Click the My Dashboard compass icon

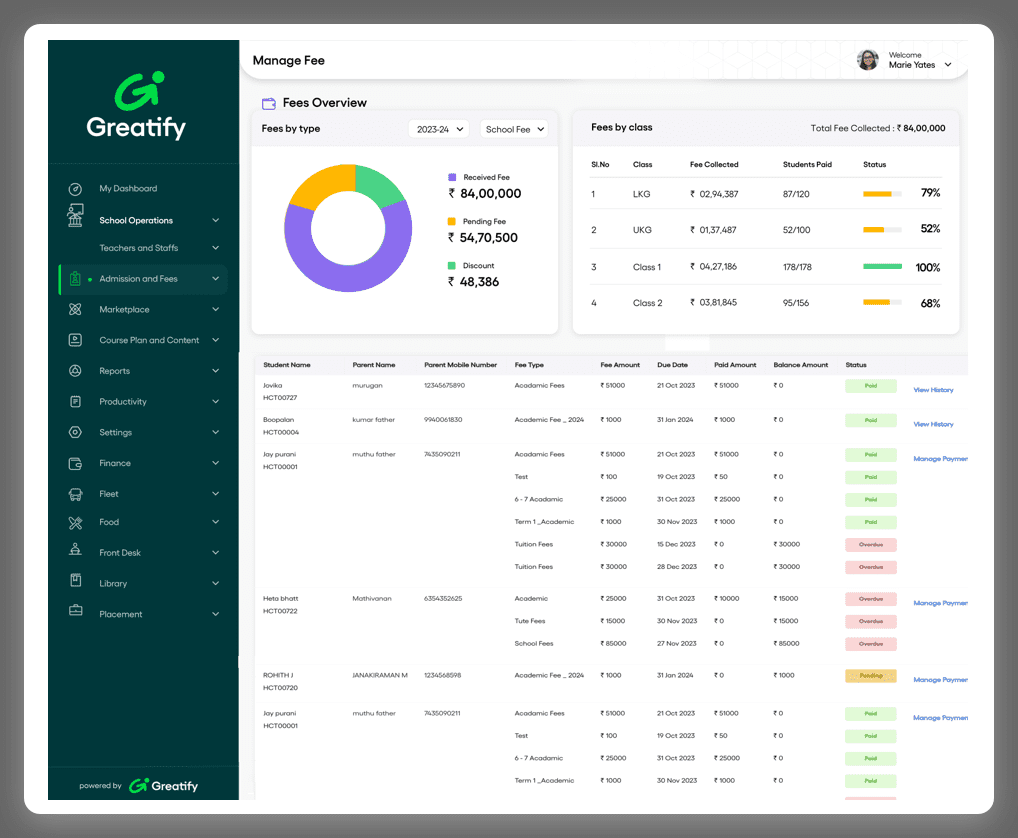pyautogui.click(x=75, y=189)
